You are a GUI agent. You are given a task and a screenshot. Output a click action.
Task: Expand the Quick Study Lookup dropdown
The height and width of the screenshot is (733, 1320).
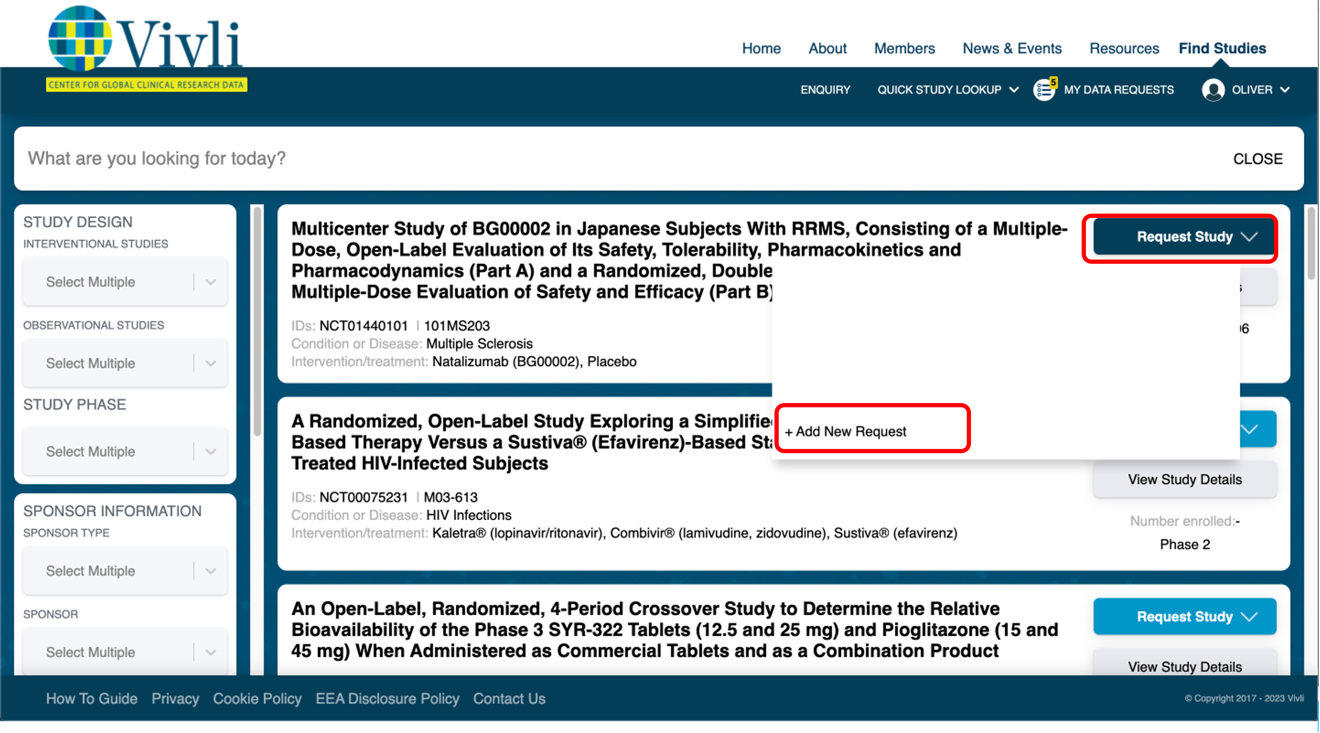tap(948, 90)
